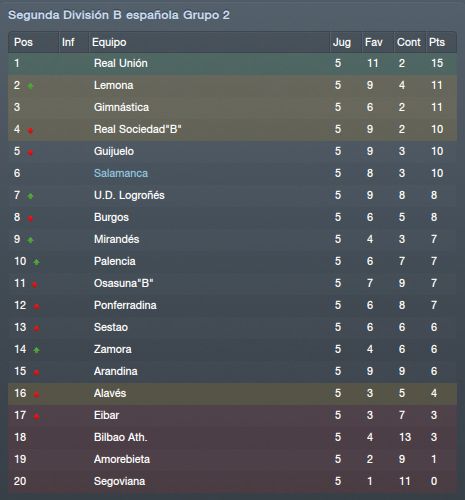Click the green up arrow for U.D. Logroñés

point(30,196)
